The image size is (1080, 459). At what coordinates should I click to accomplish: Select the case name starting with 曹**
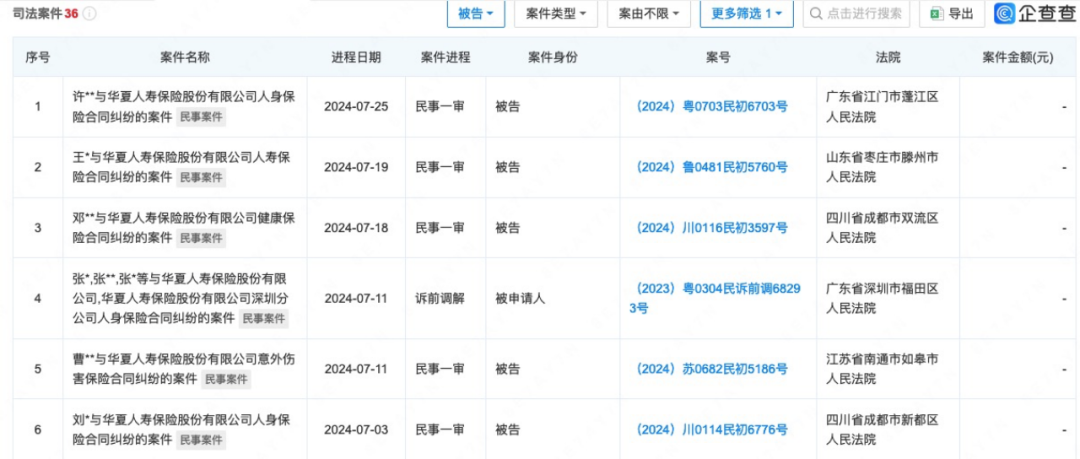tap(184, 369)
